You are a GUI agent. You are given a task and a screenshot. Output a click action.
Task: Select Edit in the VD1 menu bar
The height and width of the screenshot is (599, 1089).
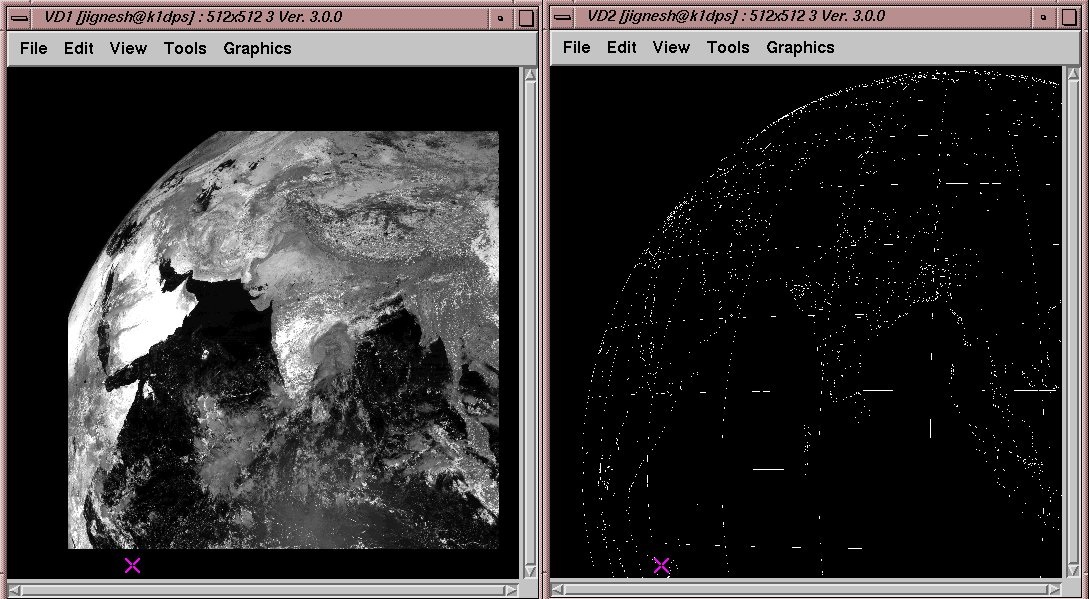(79, 48)
